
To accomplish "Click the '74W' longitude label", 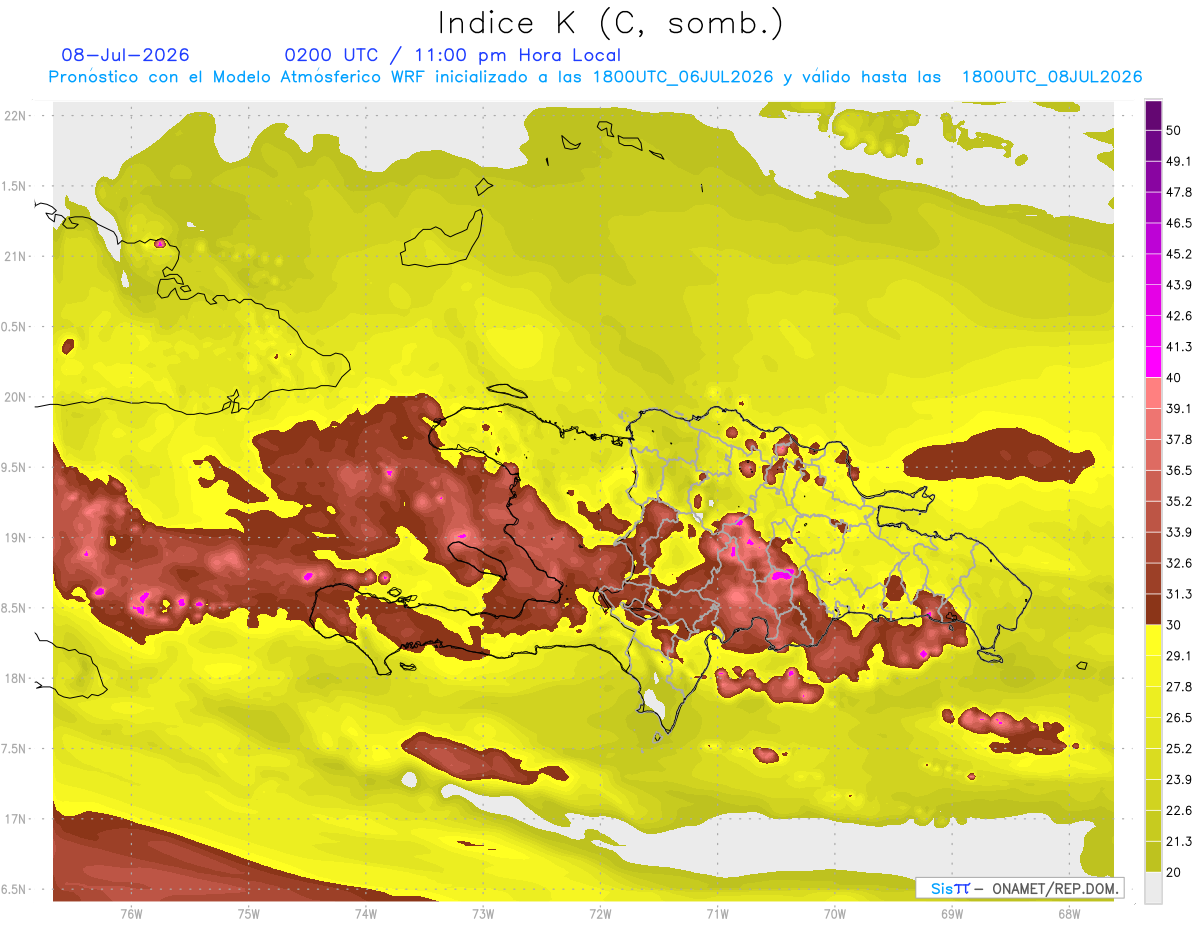I will pyautogui.click(x=366, y=914).
